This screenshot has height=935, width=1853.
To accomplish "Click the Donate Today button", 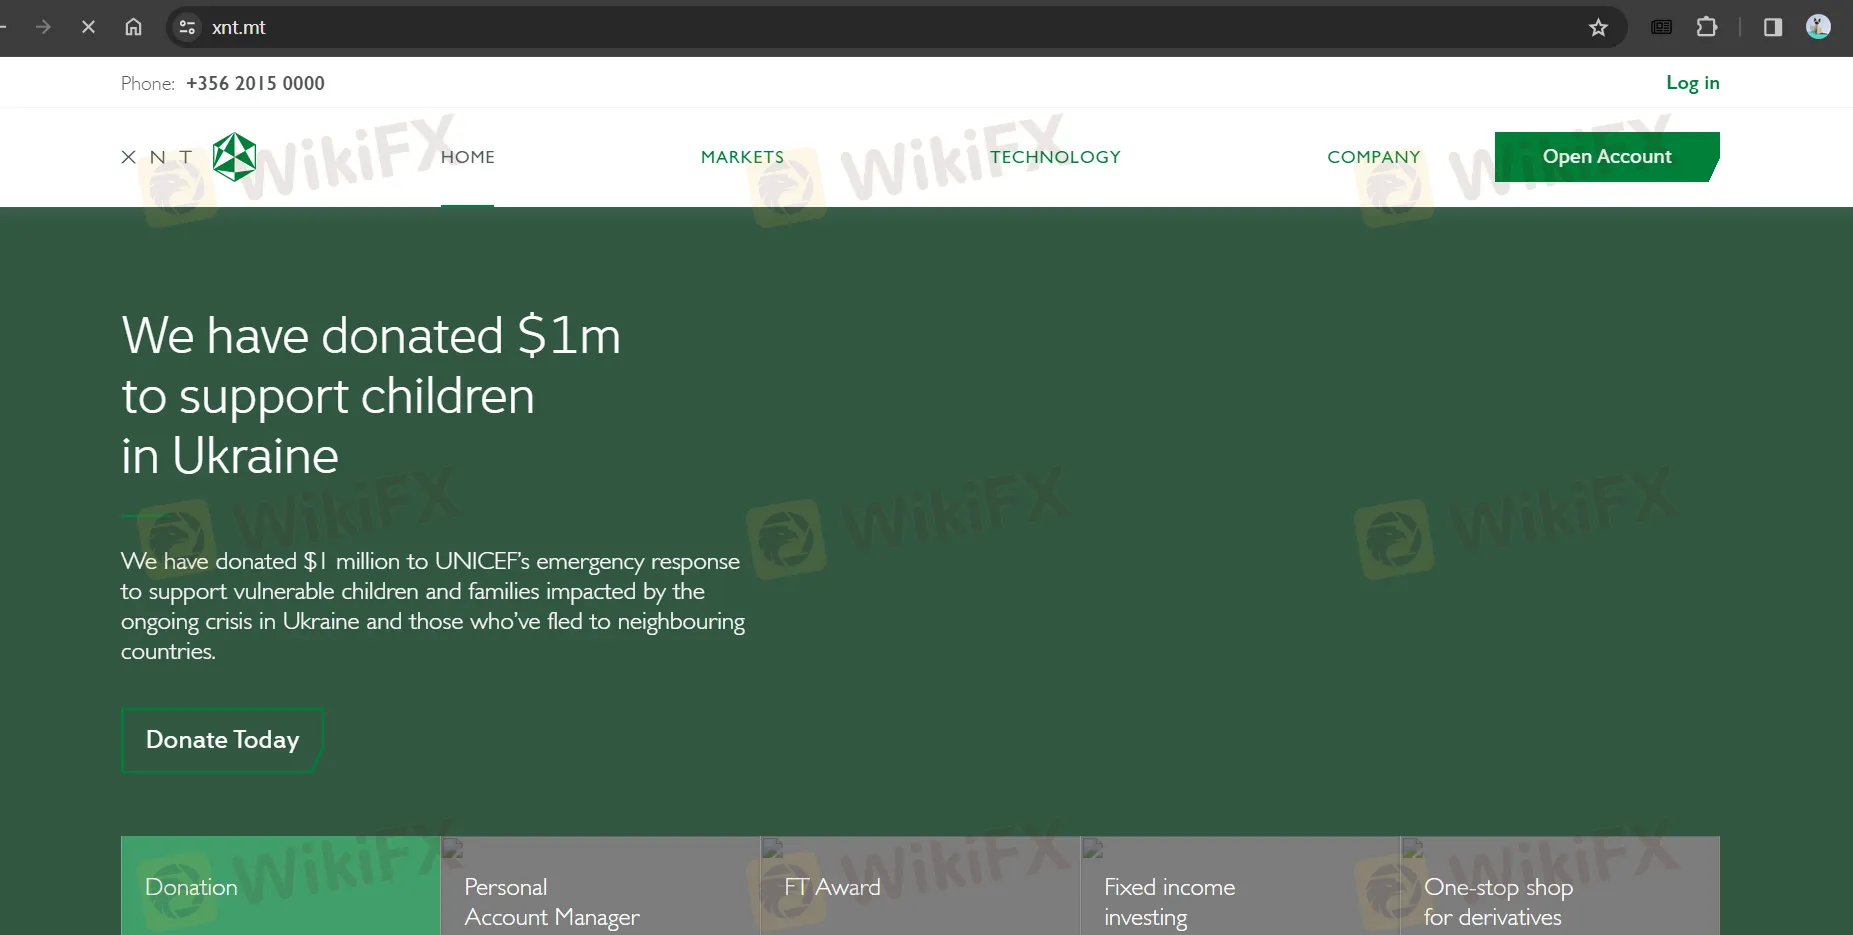I will pos(221,740).
